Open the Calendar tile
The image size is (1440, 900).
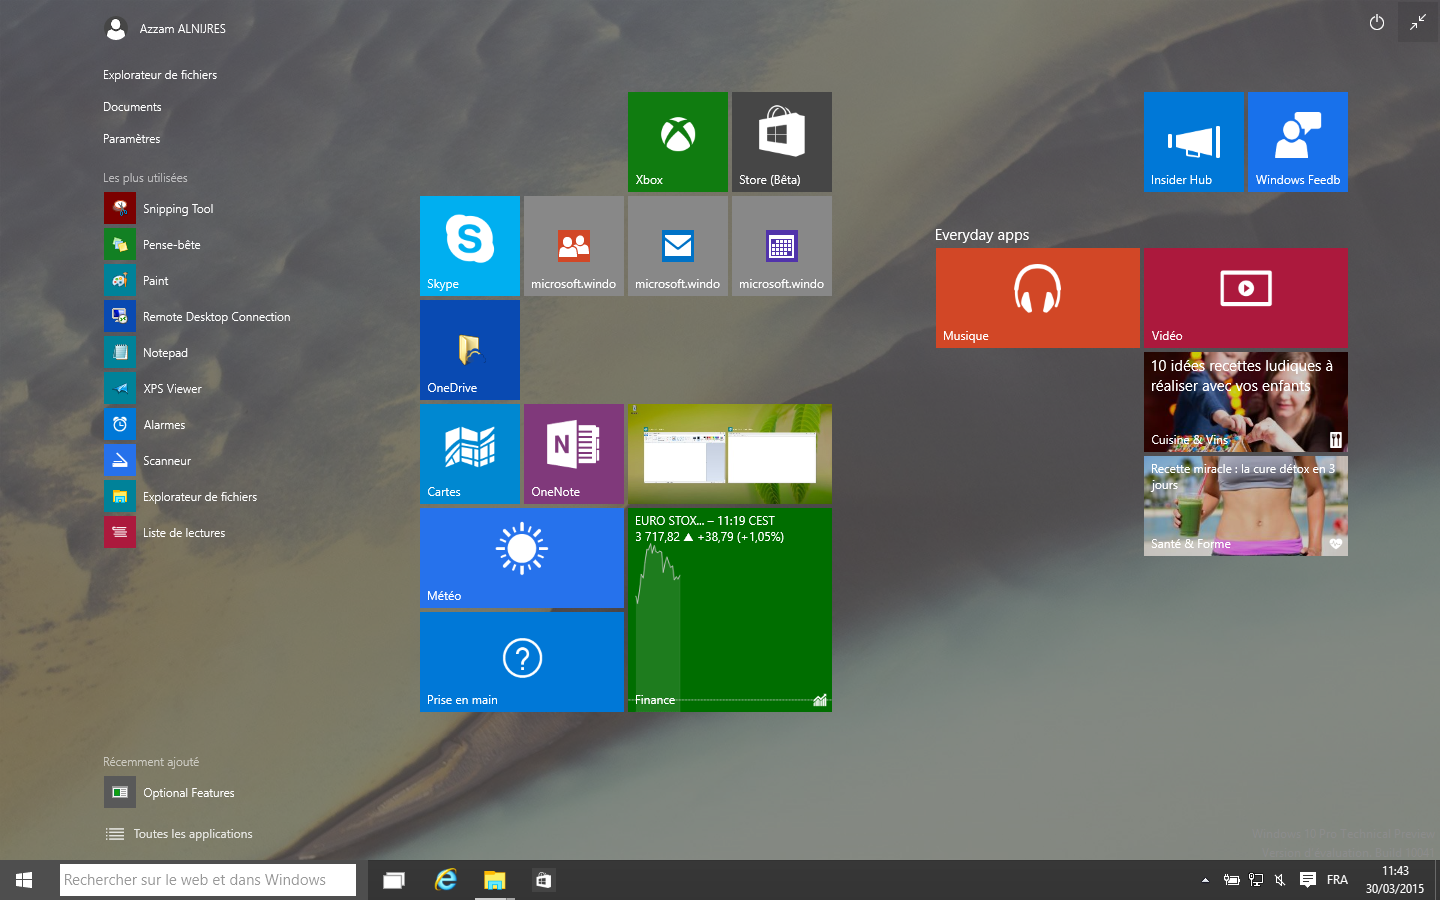pyautogui.click(x=782, y=246)
